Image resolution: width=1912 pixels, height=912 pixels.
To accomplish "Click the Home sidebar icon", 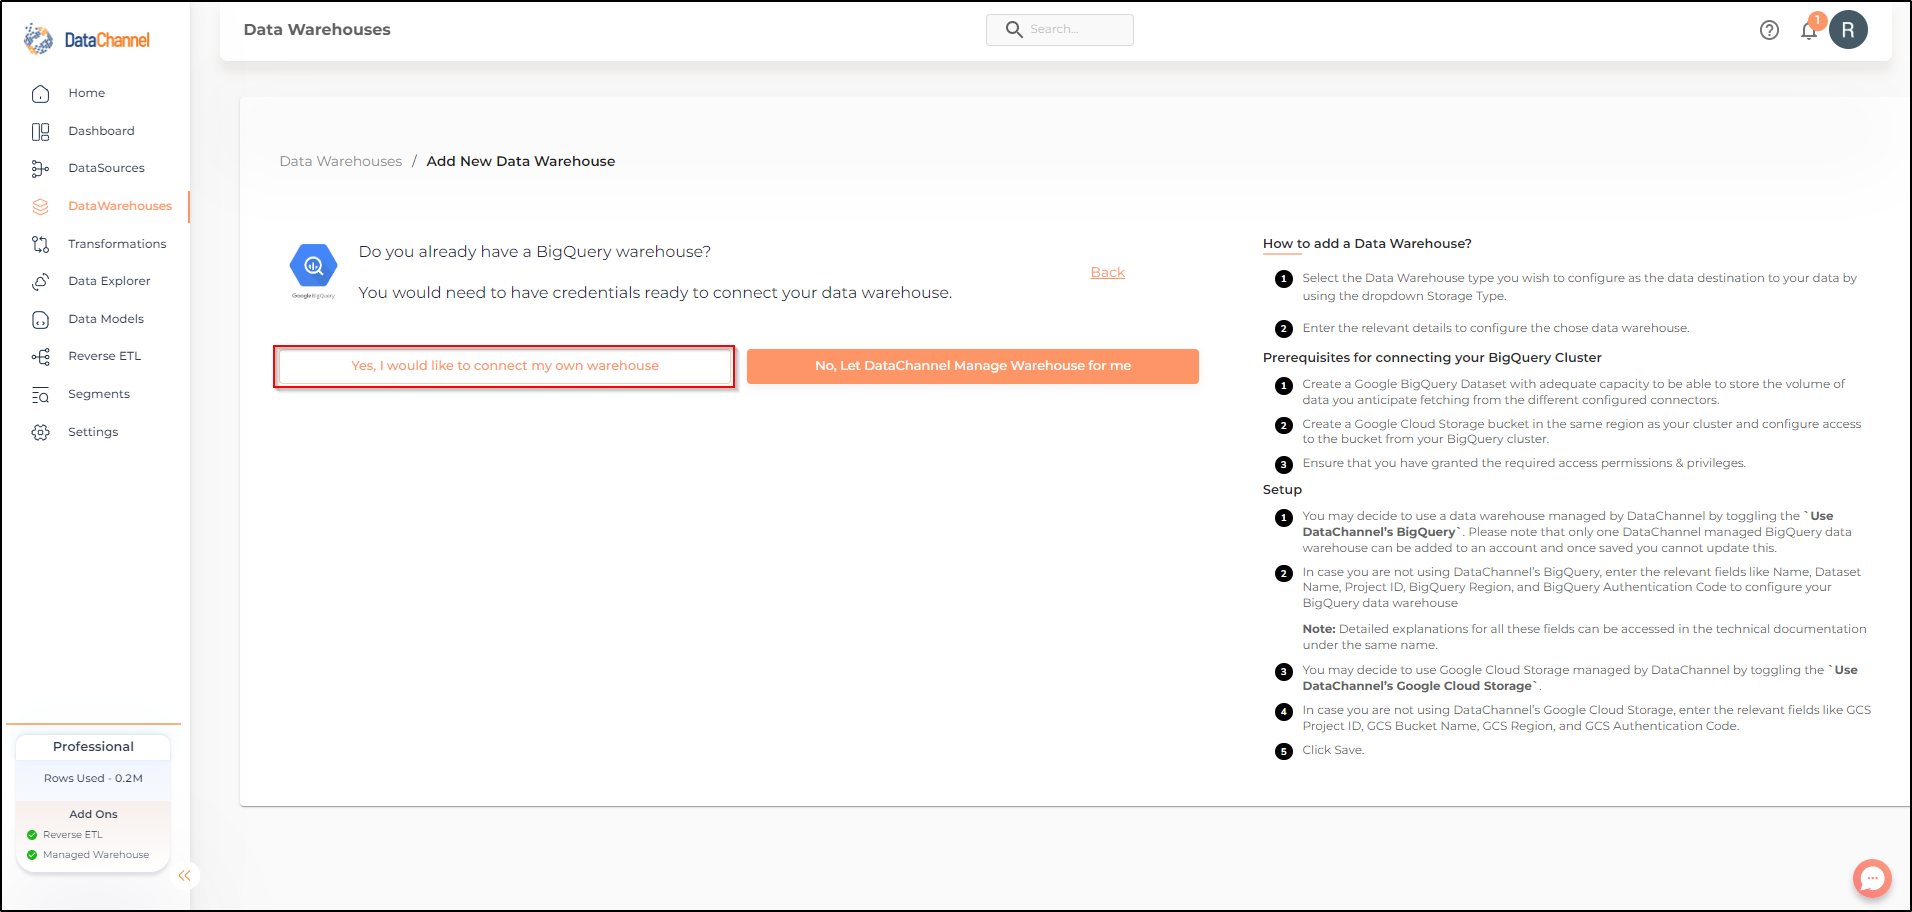I will 40,94.
